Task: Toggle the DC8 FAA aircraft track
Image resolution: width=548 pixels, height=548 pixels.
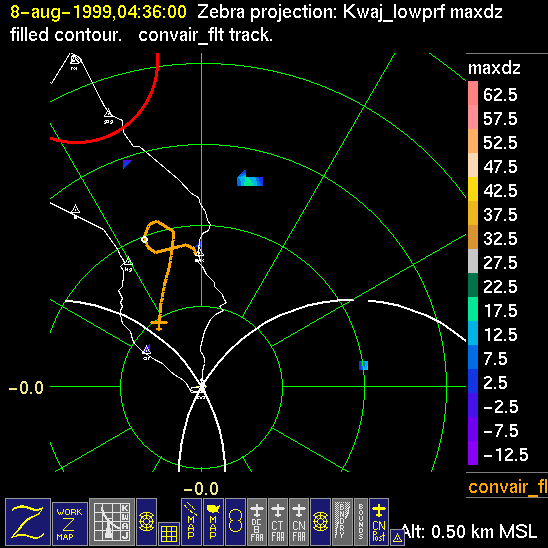Action: 257,522
